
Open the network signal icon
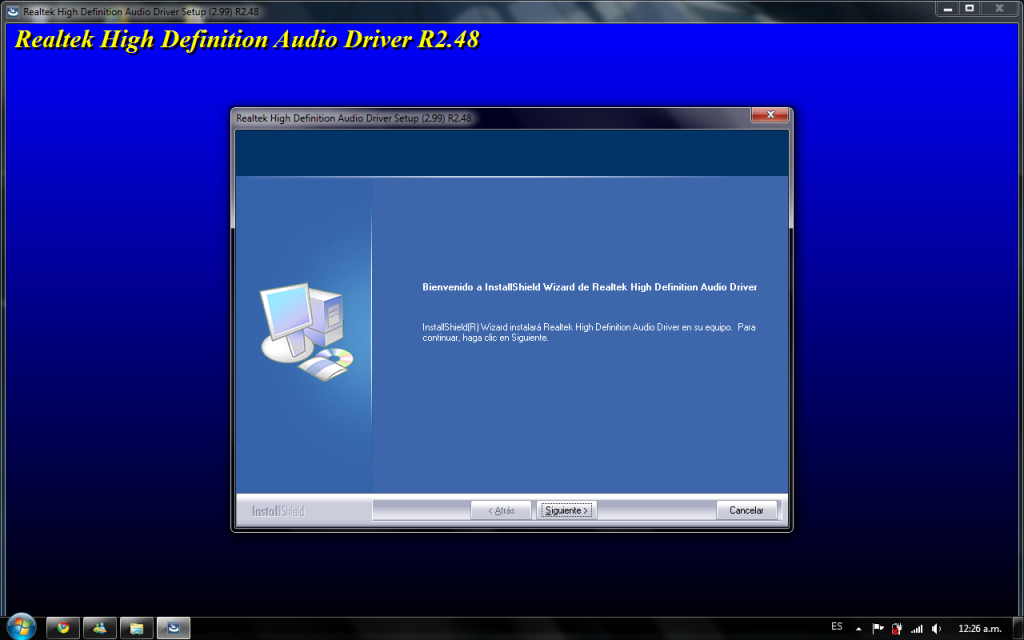coord(916,628)
